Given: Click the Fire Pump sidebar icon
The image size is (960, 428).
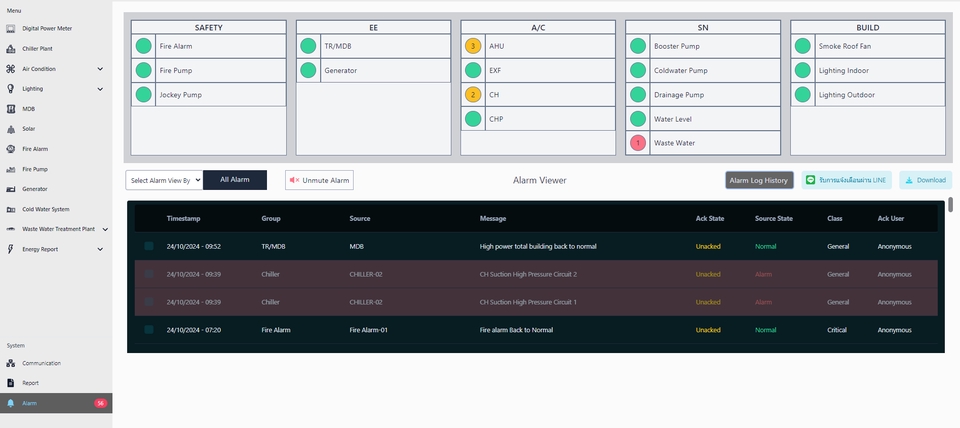Looking at the screenshot, I should (10, 169).
